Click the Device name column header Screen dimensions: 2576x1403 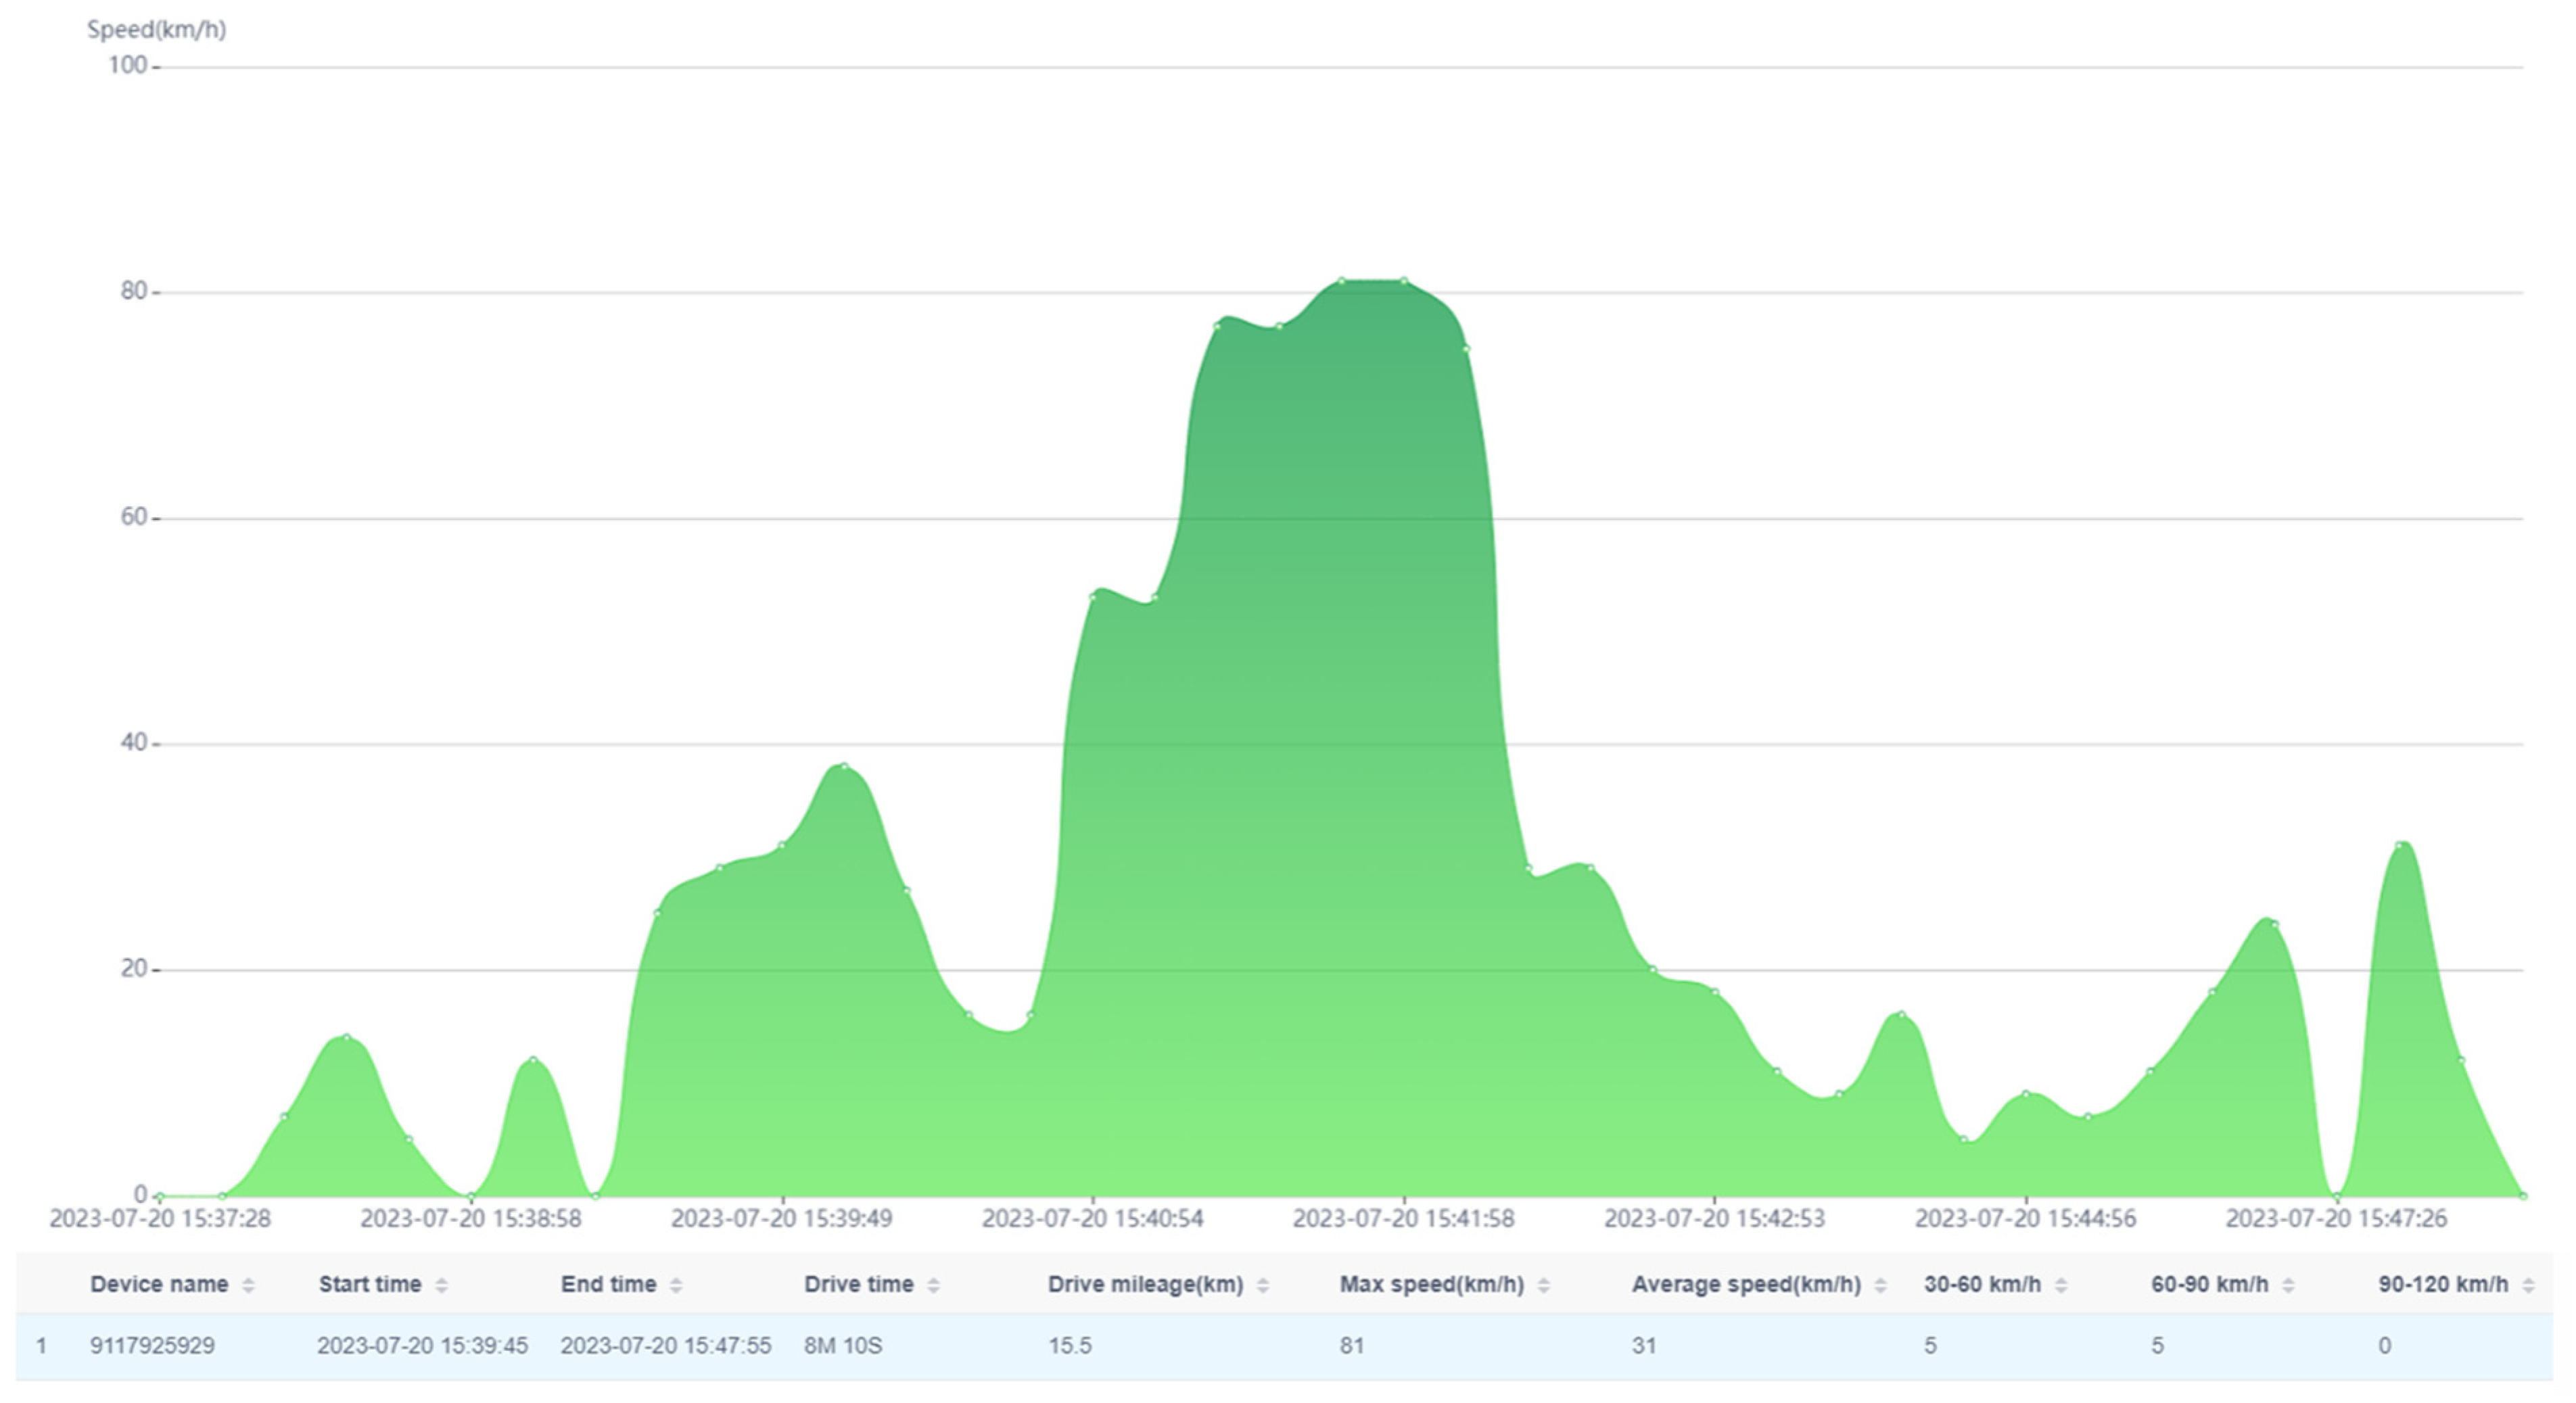(159, 1285)
